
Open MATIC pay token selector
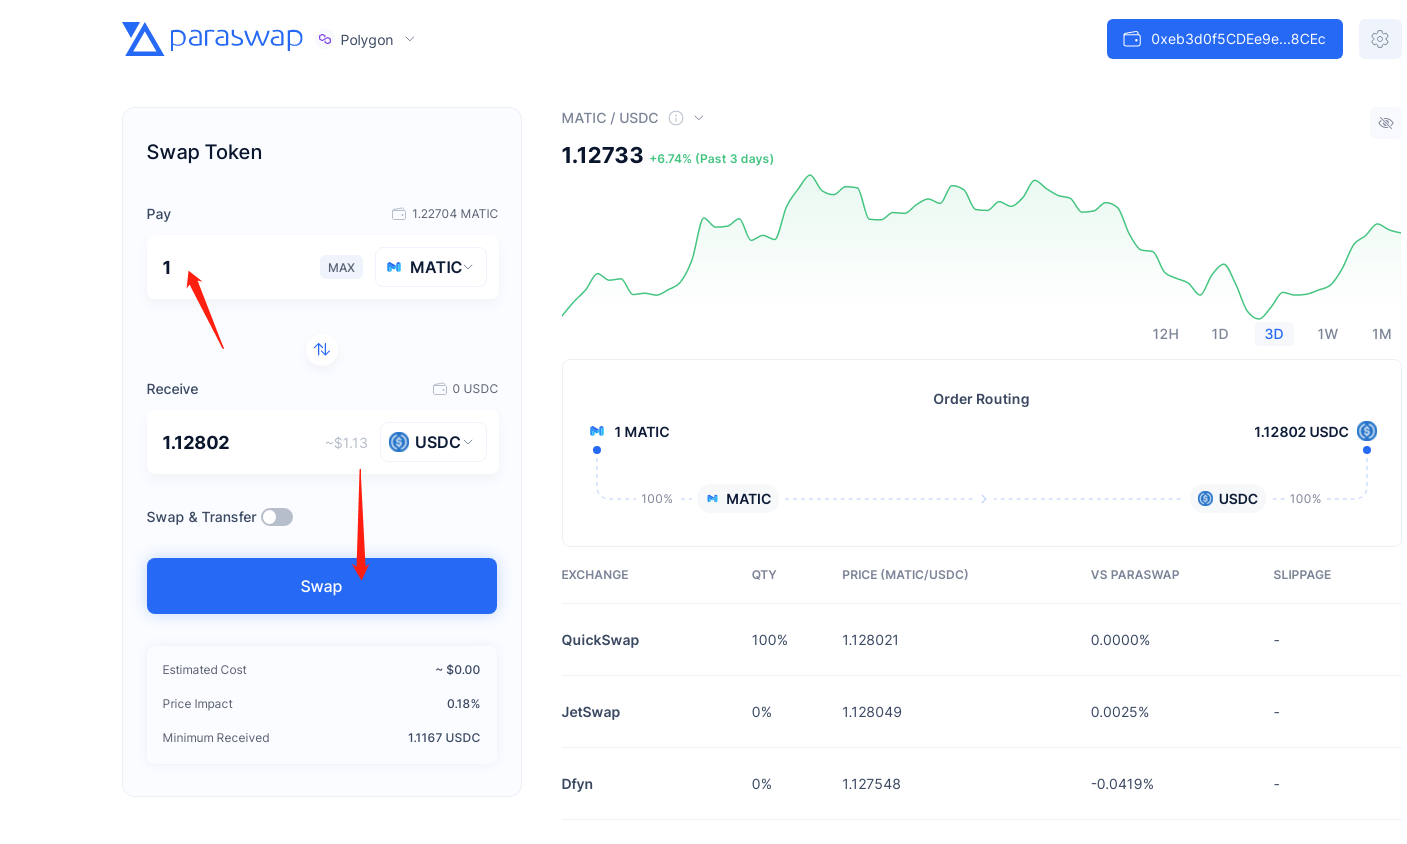coord(431,267)
